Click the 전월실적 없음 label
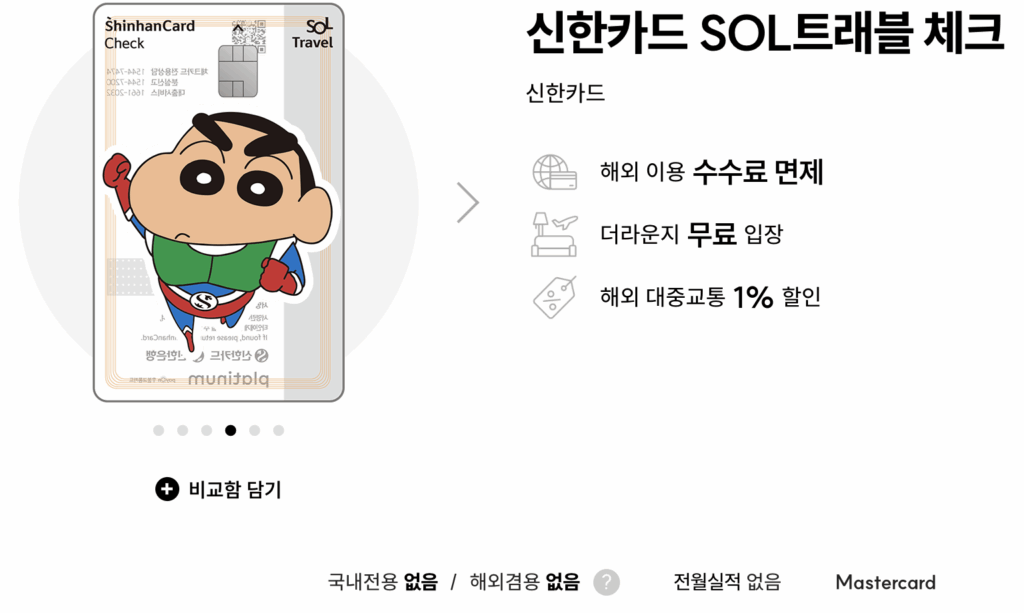This screenshot has width=1024, height=613. pos(728,582)
